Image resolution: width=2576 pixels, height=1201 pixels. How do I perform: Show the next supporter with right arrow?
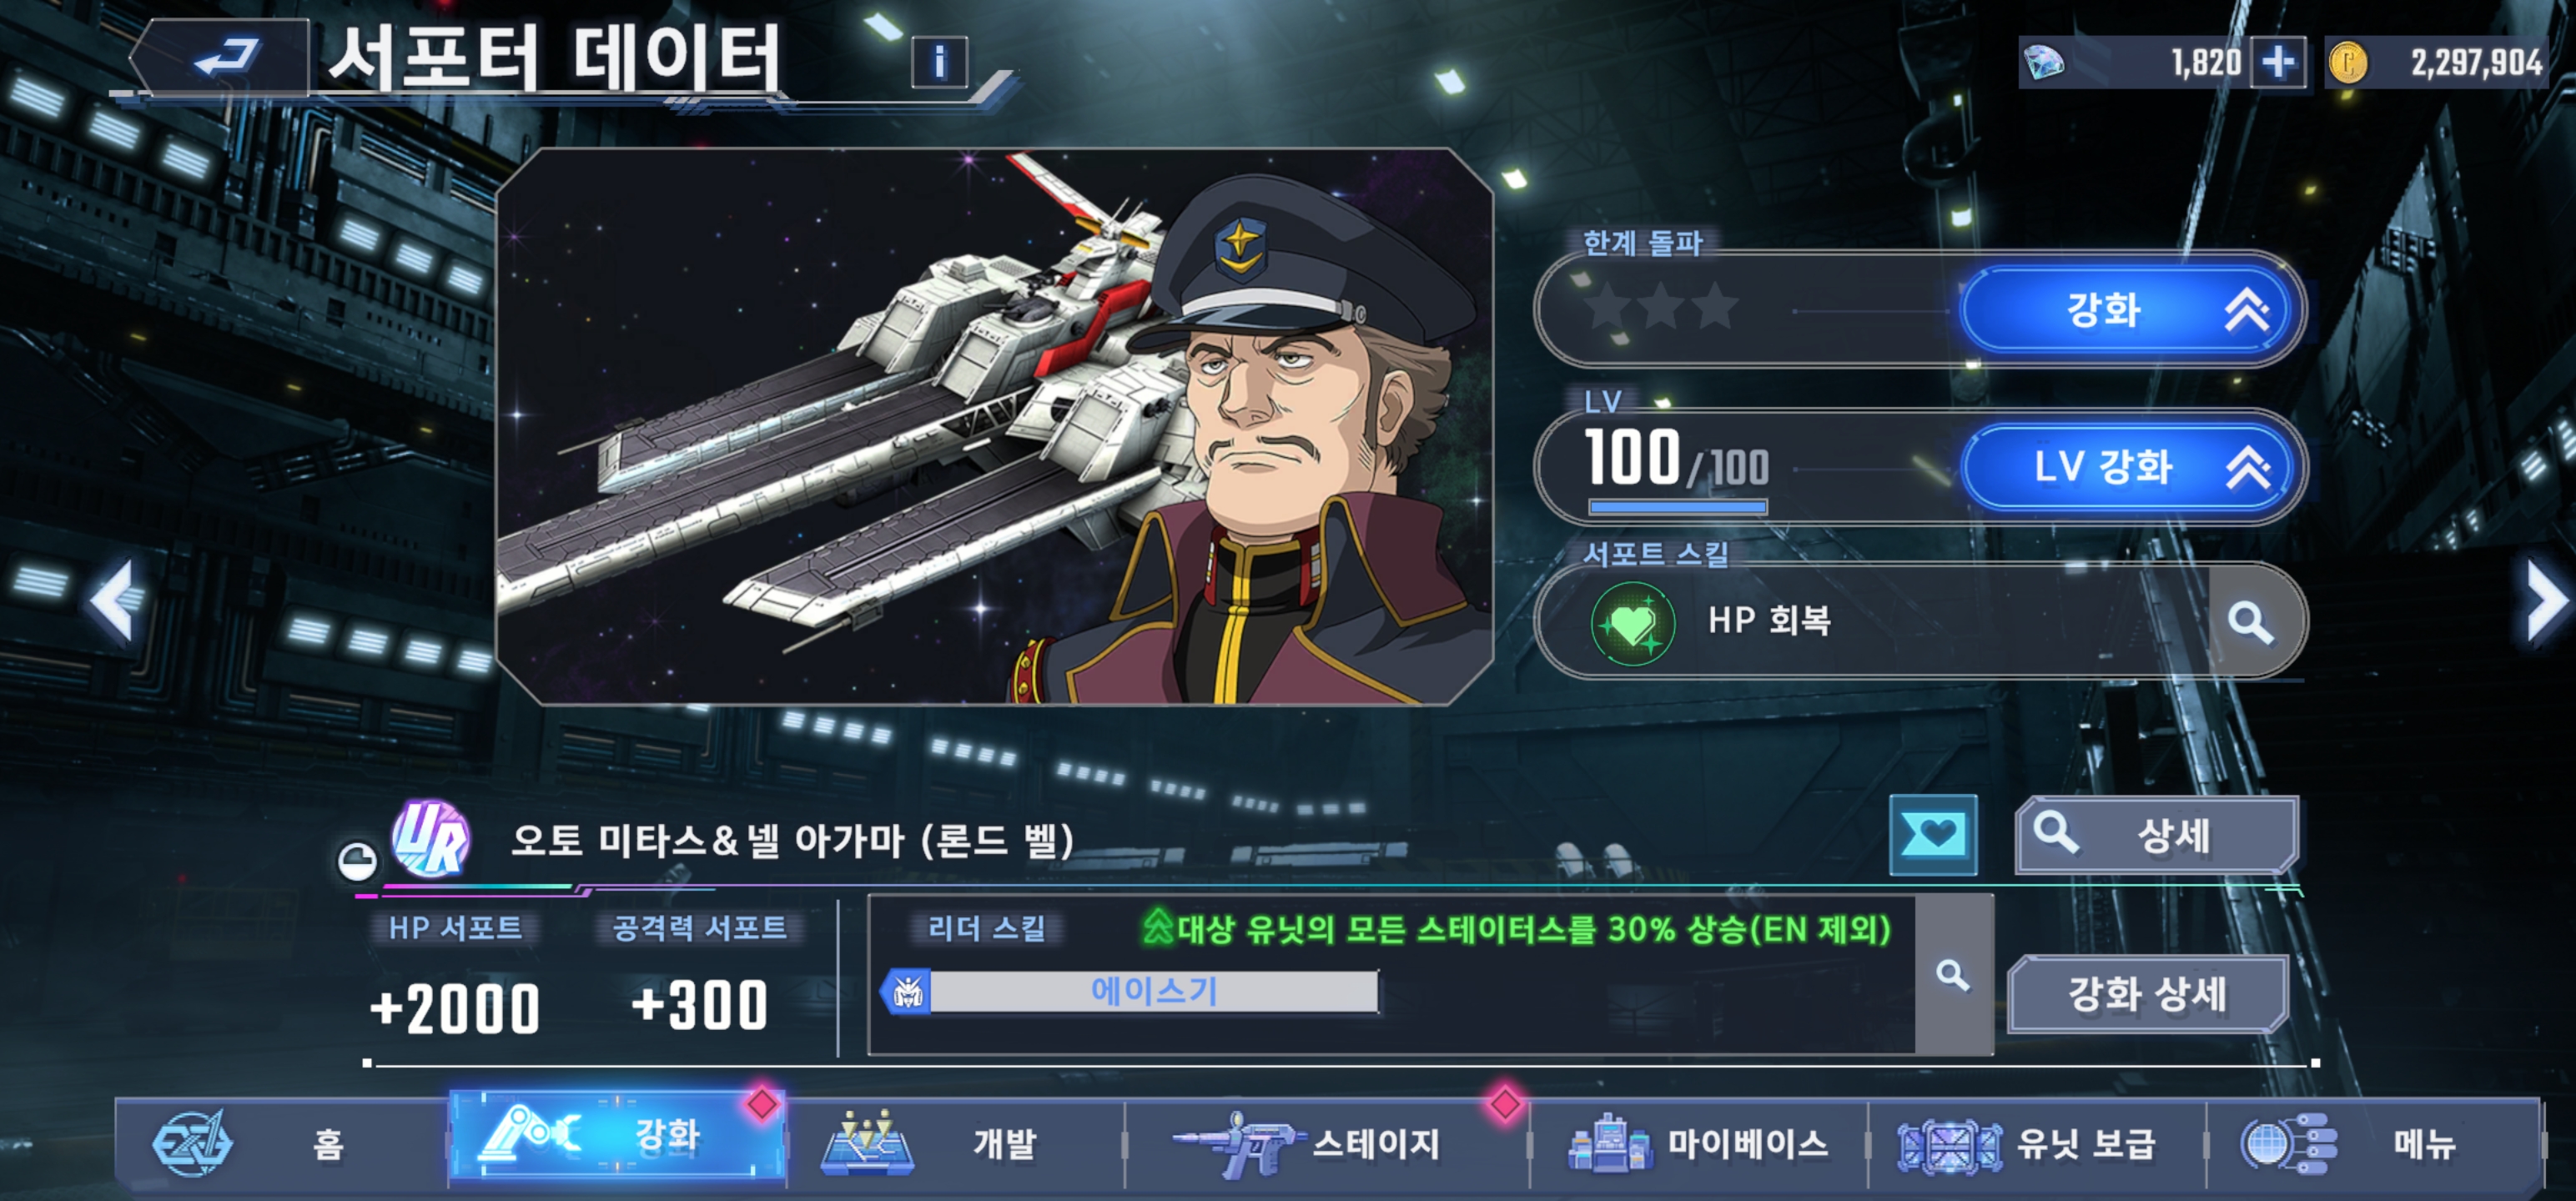tap(2545, 600)
